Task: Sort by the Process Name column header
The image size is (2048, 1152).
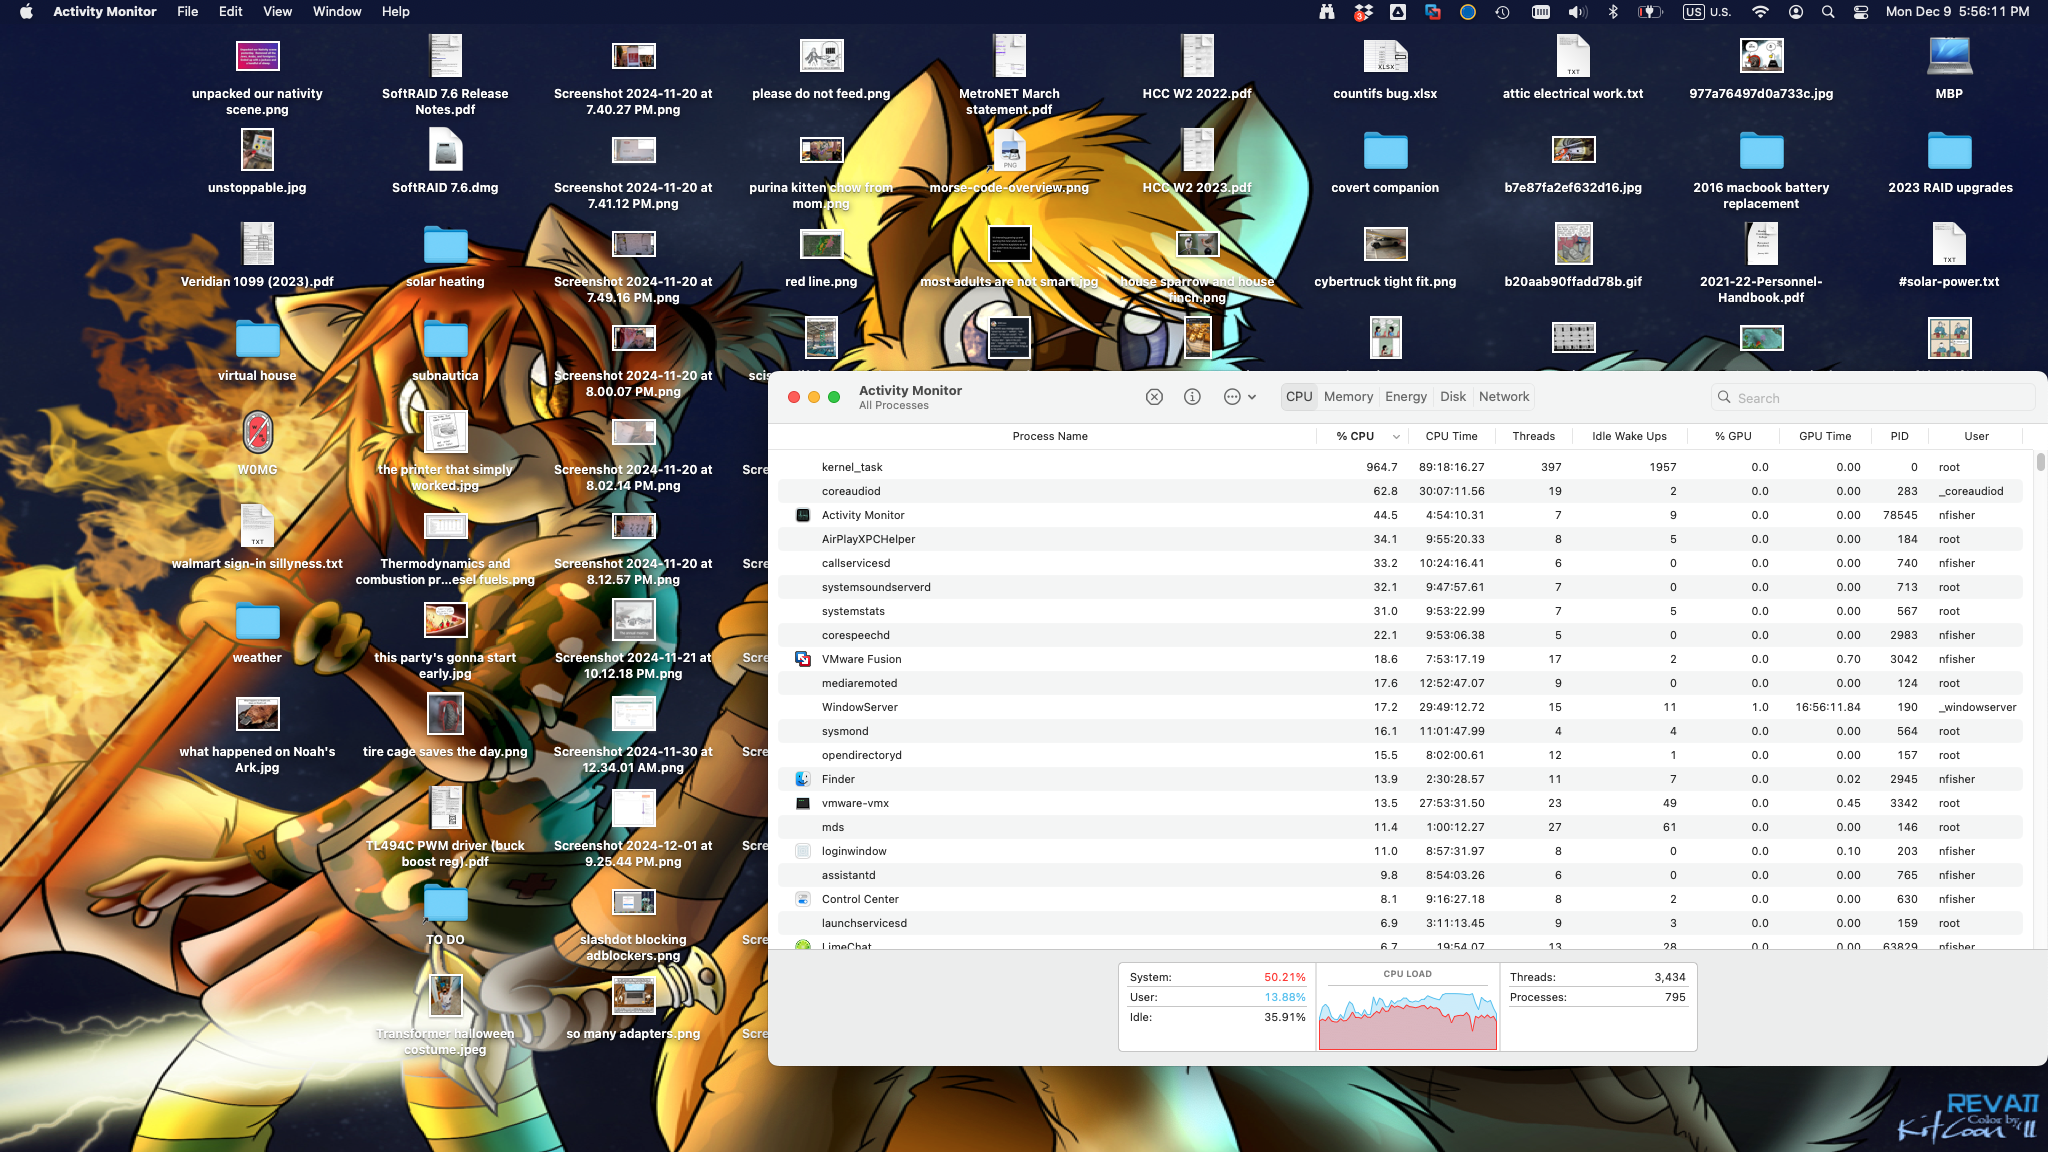Action: pyautogui.click(x=1049, y=436)
